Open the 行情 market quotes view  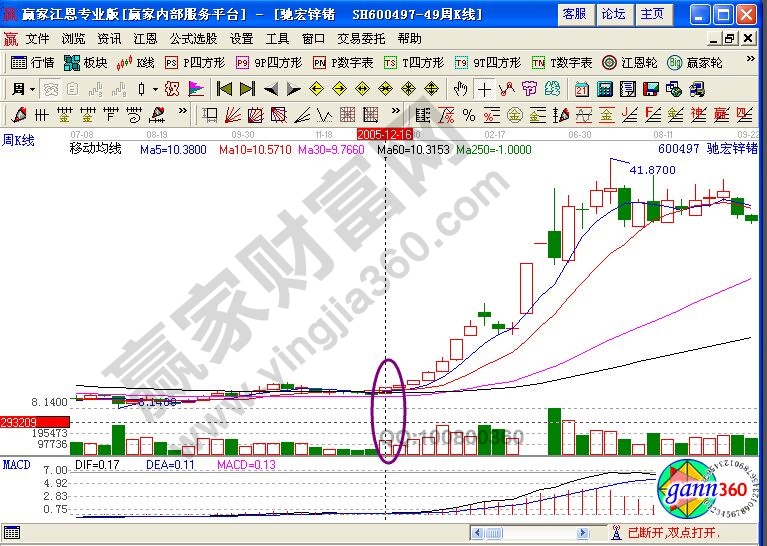pos(32,63)
